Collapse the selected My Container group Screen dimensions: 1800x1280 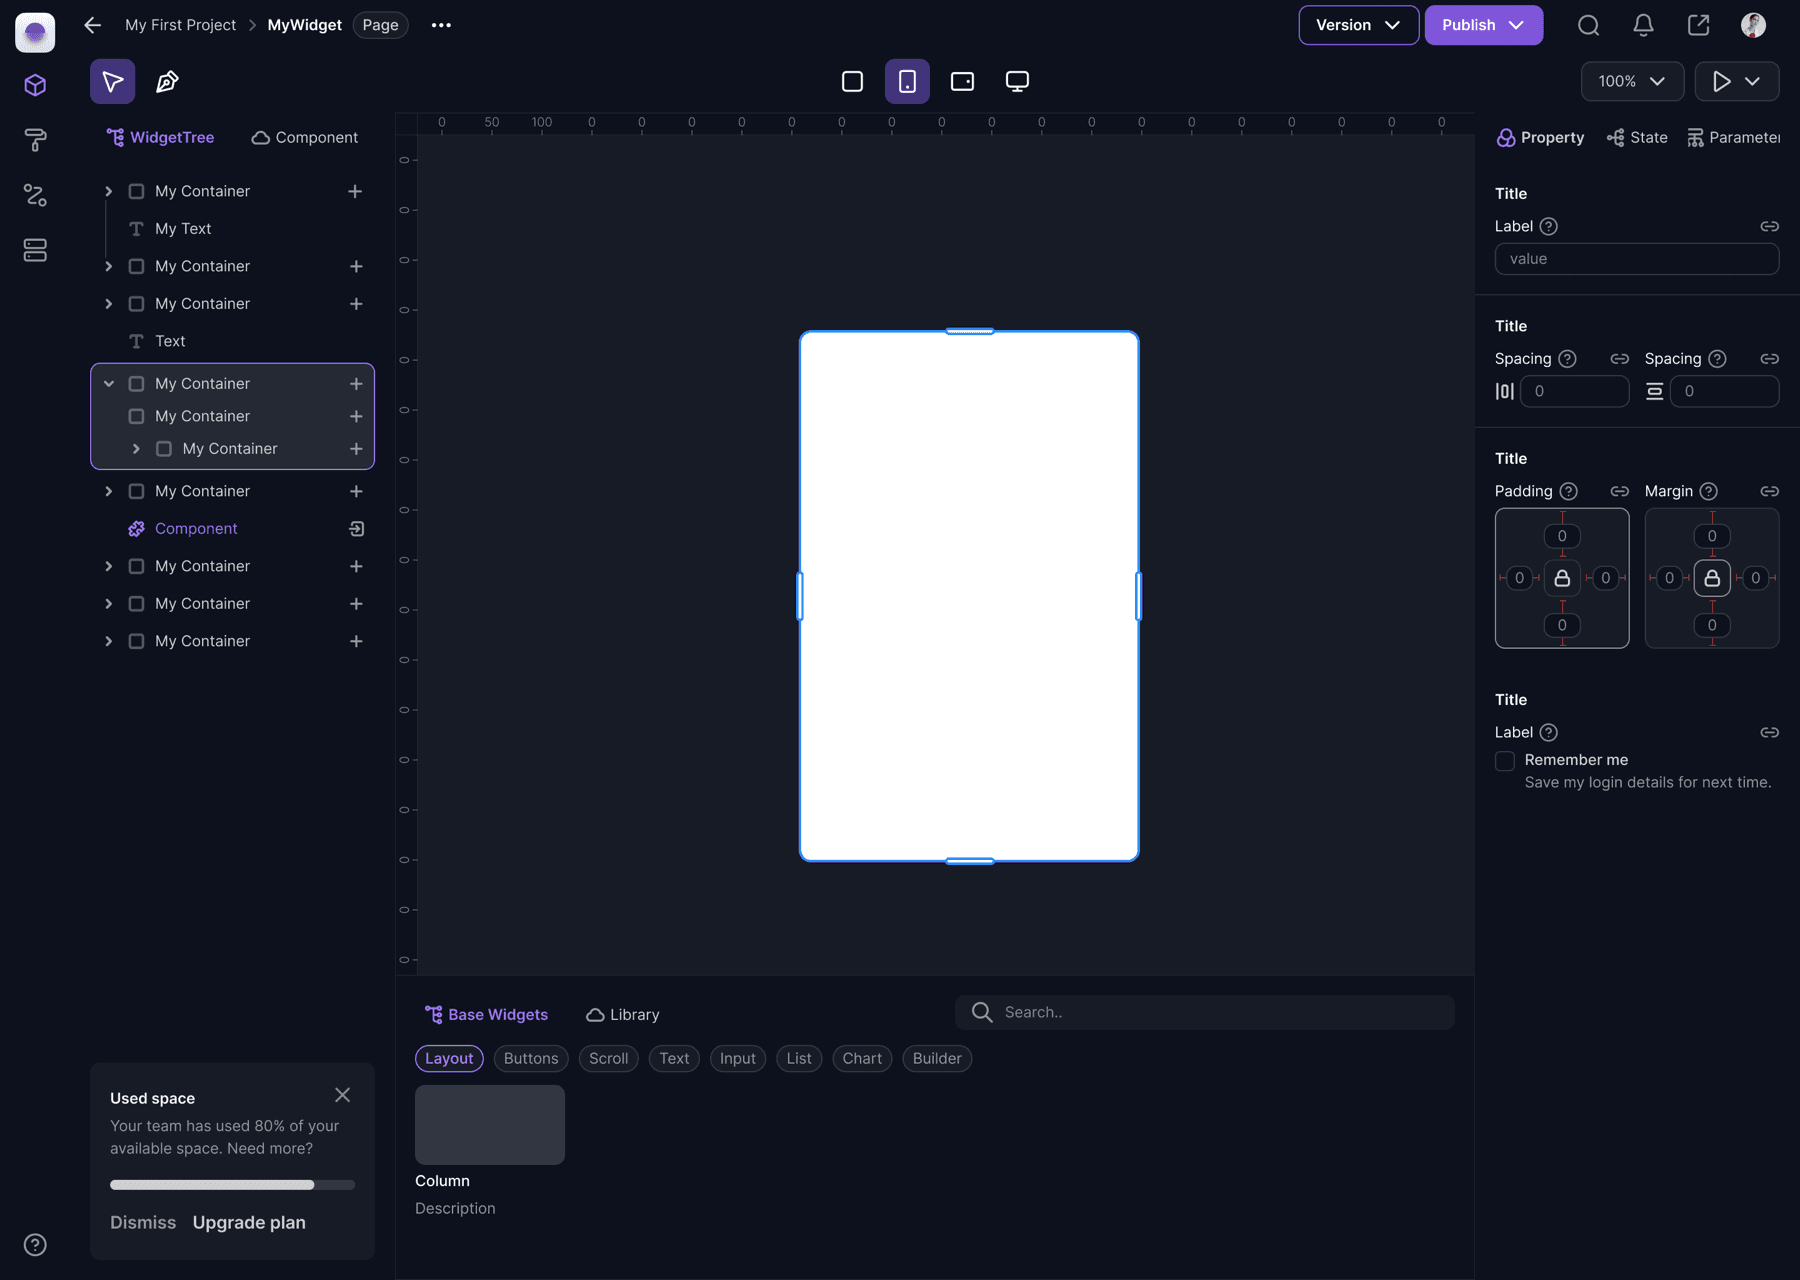109,384
